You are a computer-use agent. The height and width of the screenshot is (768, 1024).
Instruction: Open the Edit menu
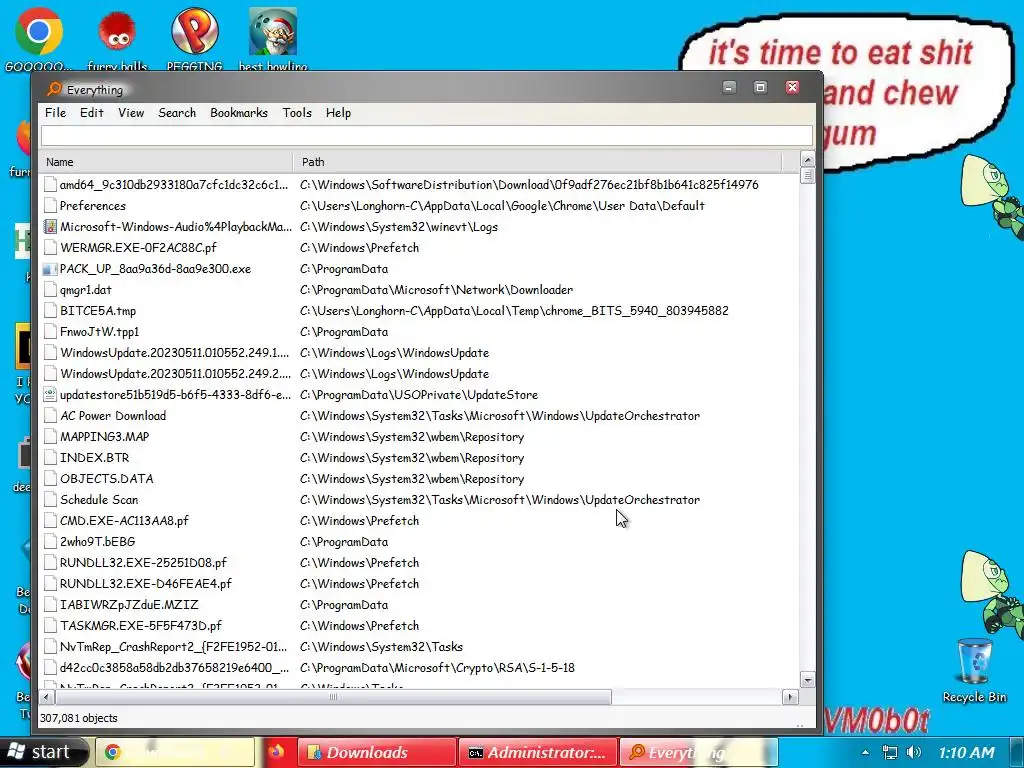91,113
